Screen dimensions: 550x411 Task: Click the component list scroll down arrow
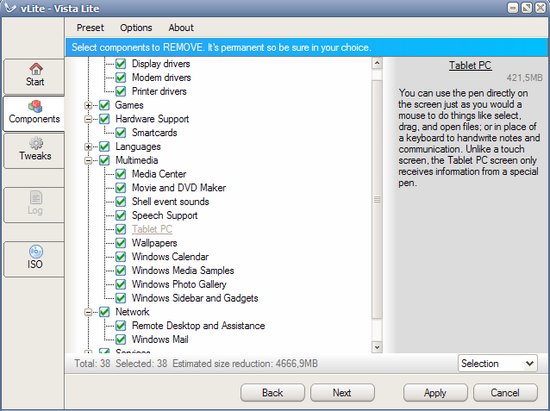pyautogui.click(x=377, y=347)
